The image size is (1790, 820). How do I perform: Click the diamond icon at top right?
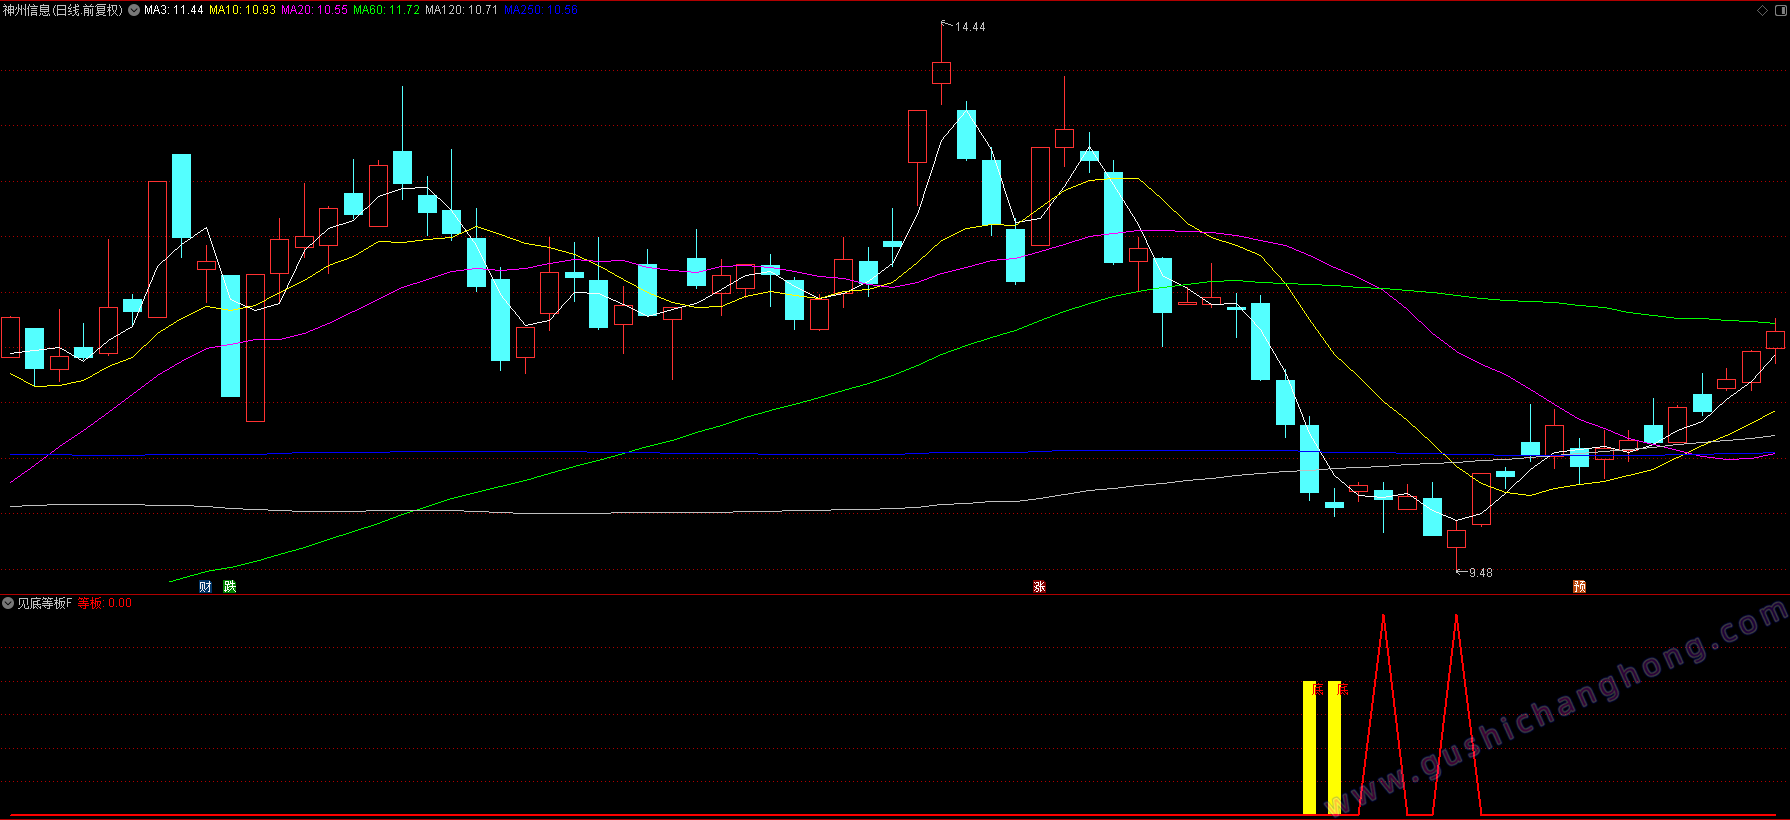pos(1762,10)
